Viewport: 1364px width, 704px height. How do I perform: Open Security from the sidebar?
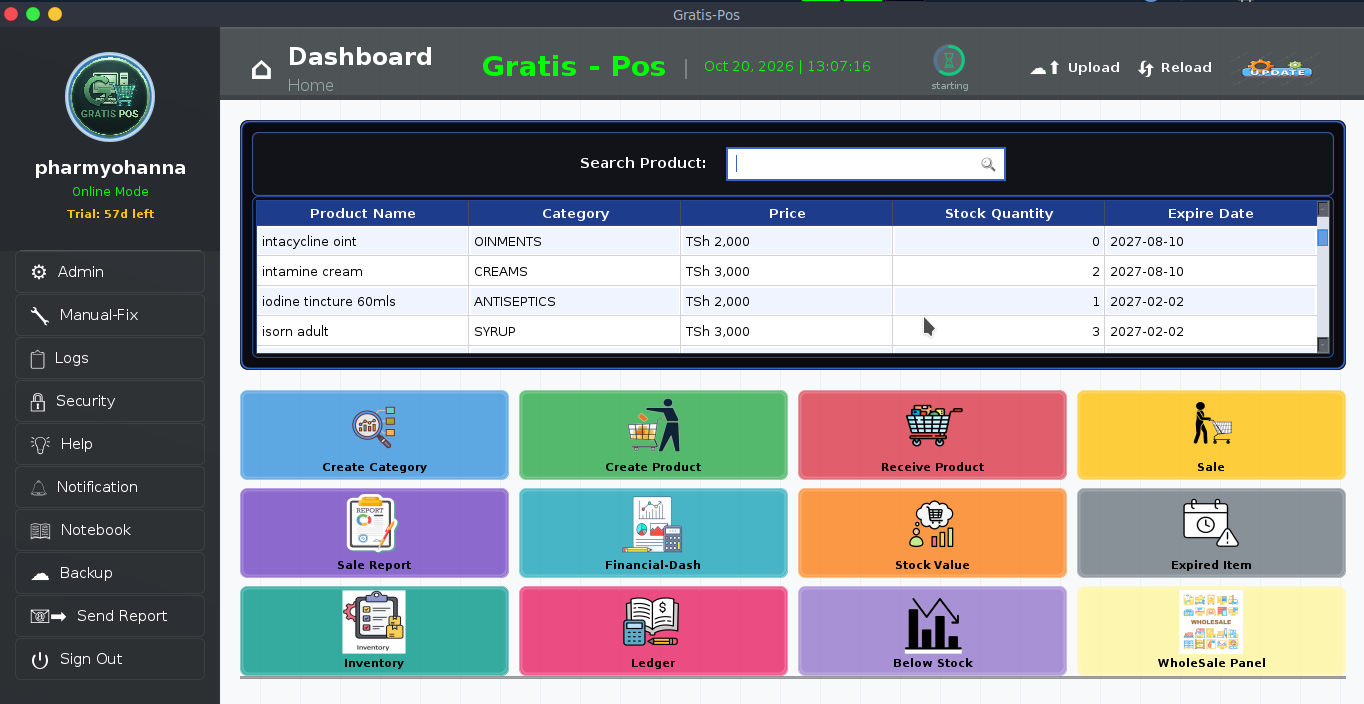(110, 401)
